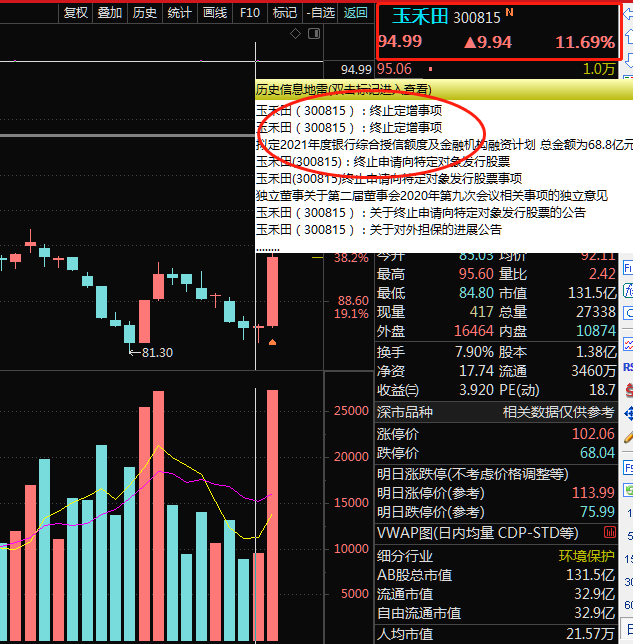633x644 pixels.
Task: Click the 标记 mark button
Action: coord(285,13)
